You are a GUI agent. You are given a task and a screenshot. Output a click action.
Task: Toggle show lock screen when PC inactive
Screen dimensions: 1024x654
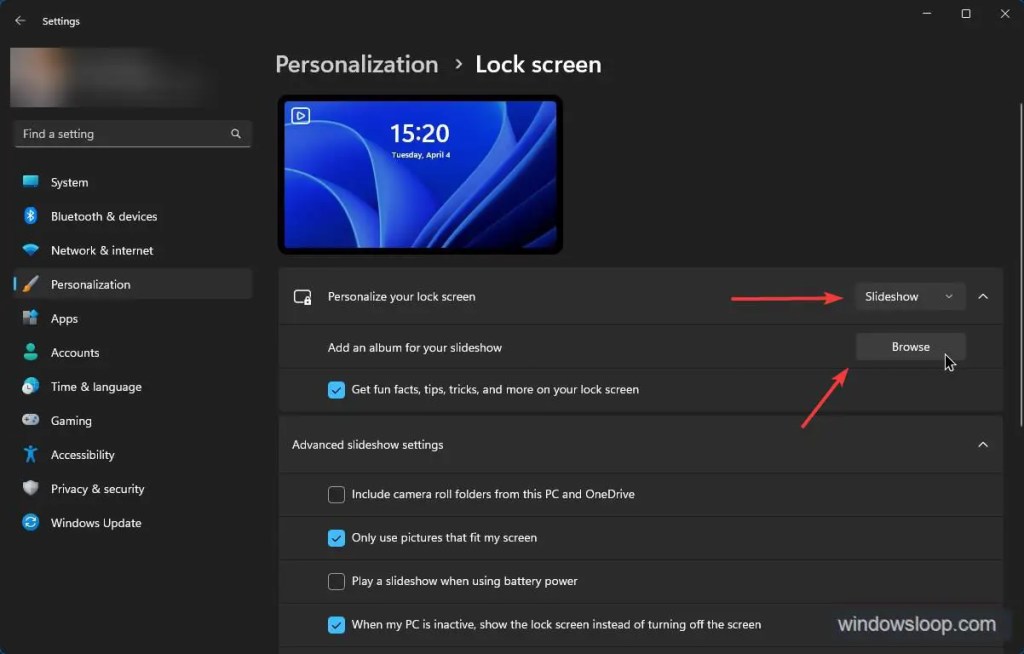336,625
